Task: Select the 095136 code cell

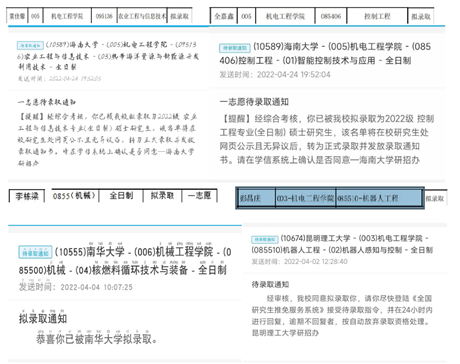Action: pos(104,16)
